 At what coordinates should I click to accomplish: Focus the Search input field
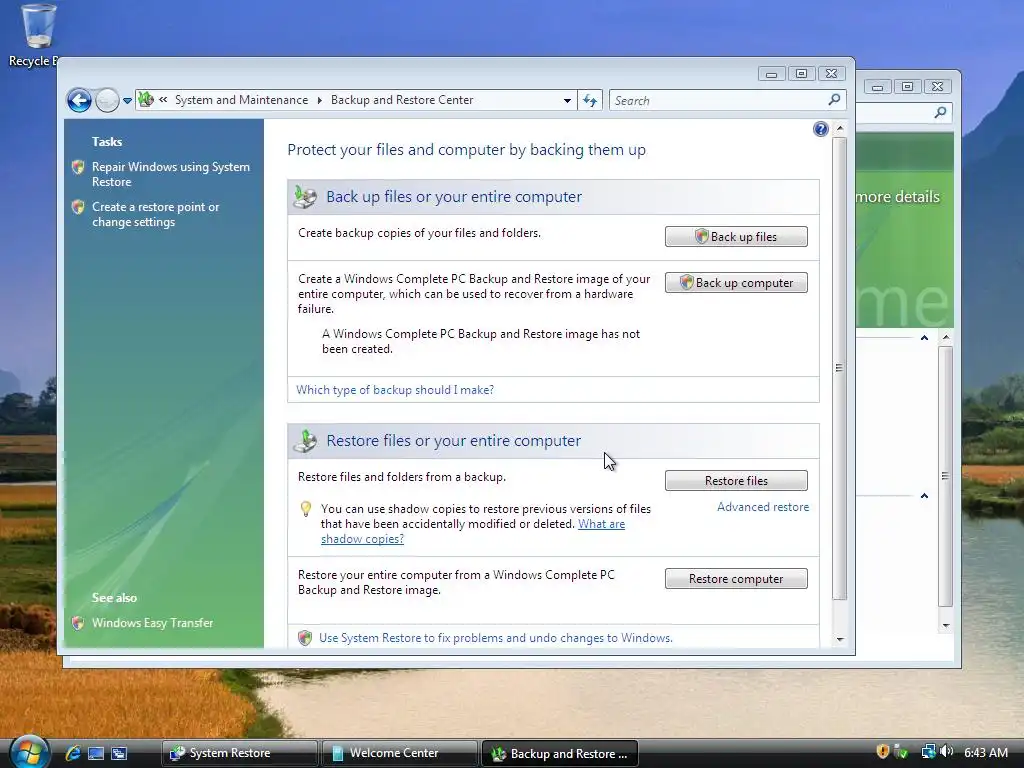pyautogui.click(x=727, y=101)
